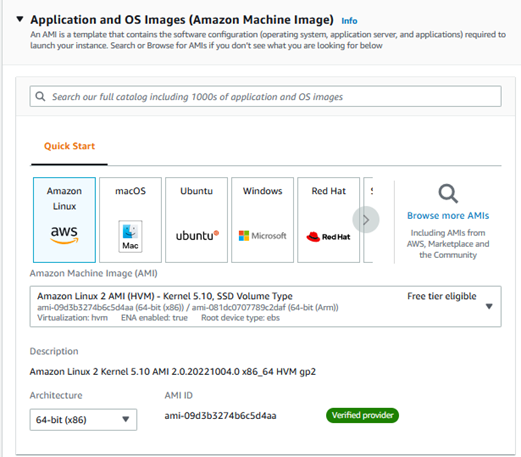Focus the AMI catalog search field
Viewport: 521px width, 457px height.
pyautogui.click(x=265, y=97)
